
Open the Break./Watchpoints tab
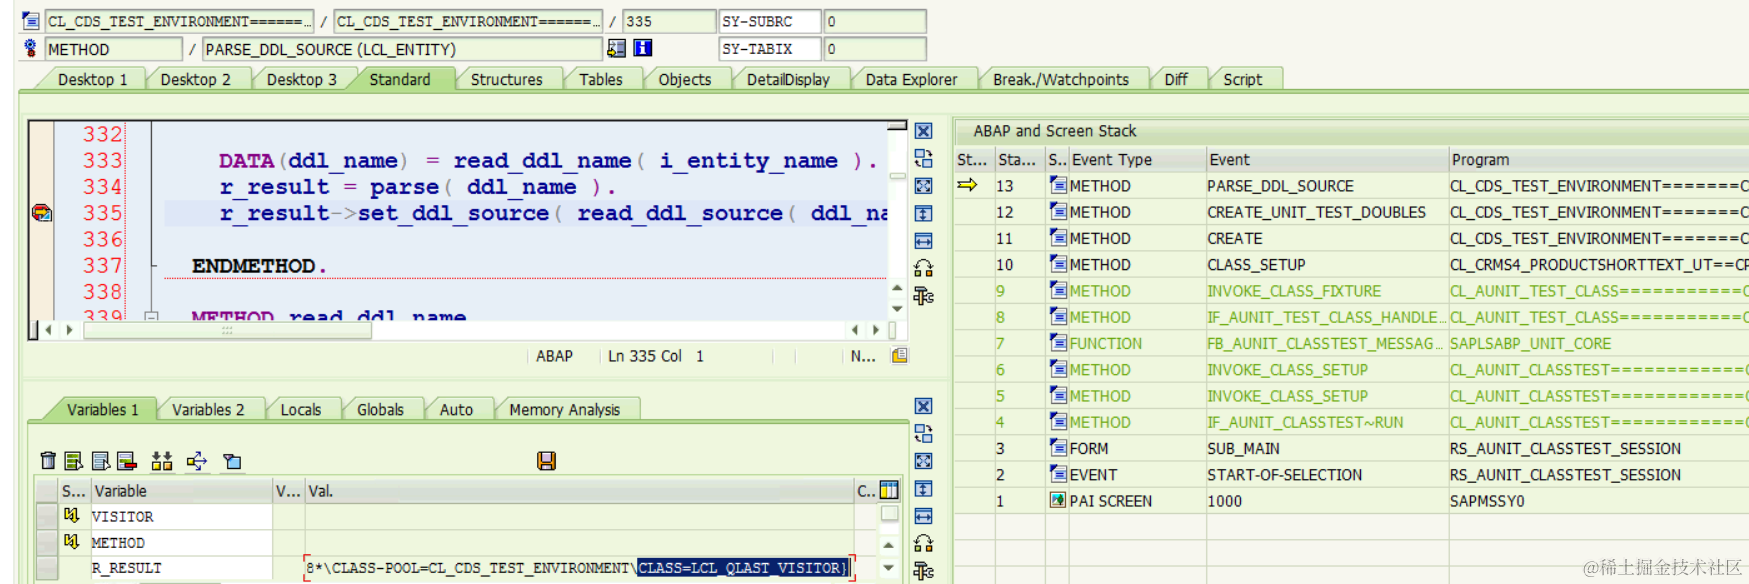(x=1060, y=79)
